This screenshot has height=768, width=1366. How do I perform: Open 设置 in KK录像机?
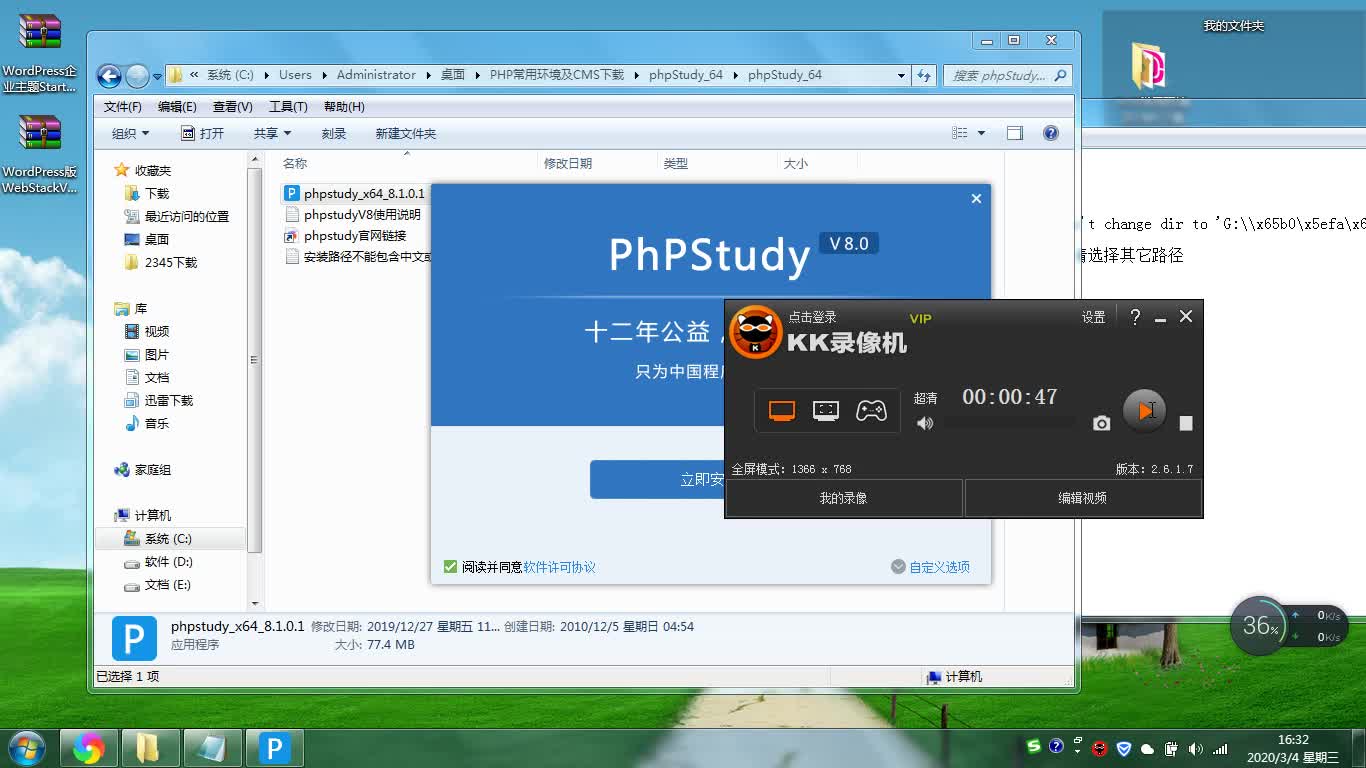(1093, 317)
